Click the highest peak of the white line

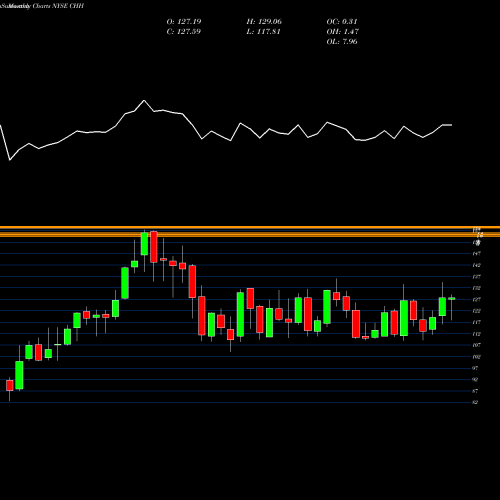(x=144, y=100)
